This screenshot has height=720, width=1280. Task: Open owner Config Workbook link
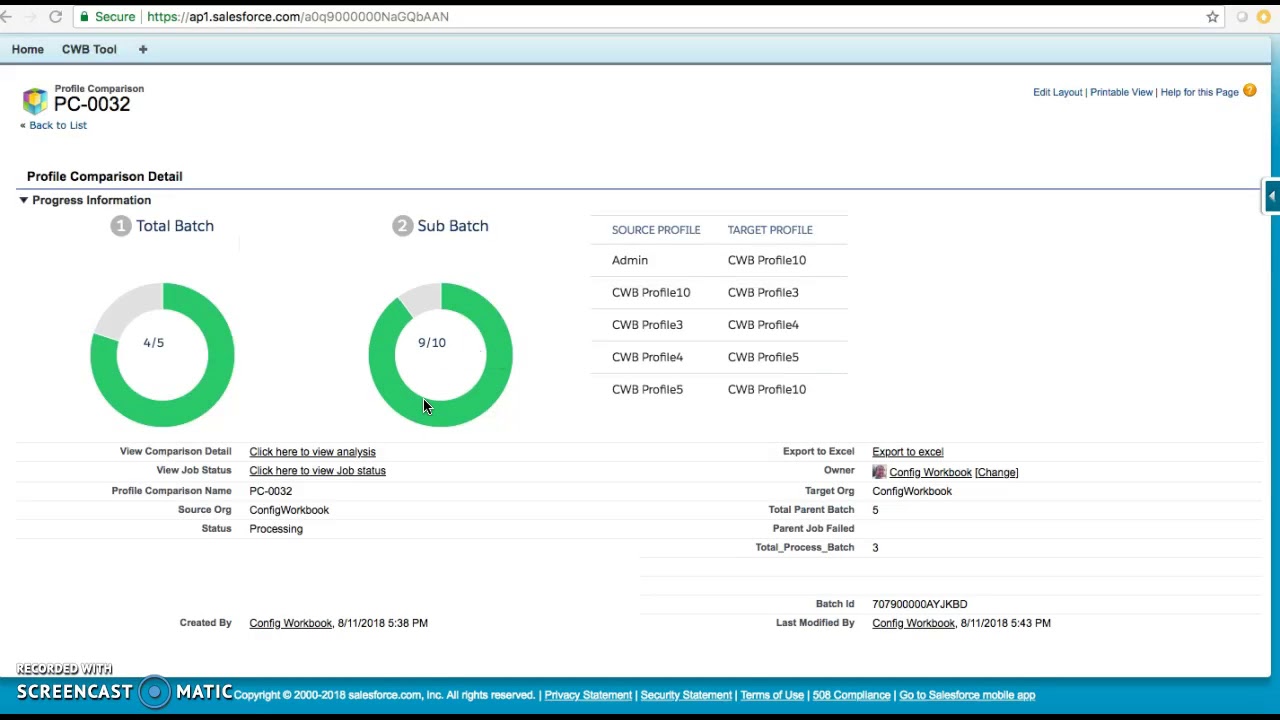point(930,472)
